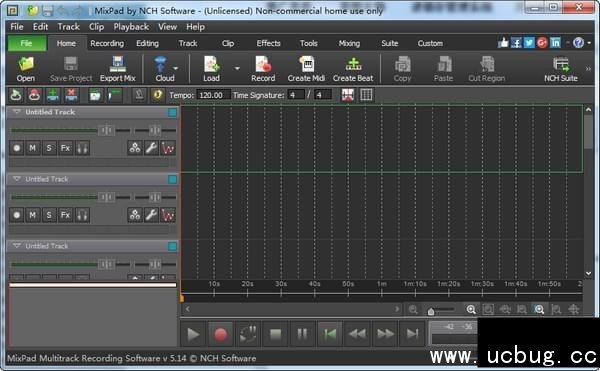Click the red Record transport button
Image resolution: width=600 pixels, height=371 pixels.
220,334
